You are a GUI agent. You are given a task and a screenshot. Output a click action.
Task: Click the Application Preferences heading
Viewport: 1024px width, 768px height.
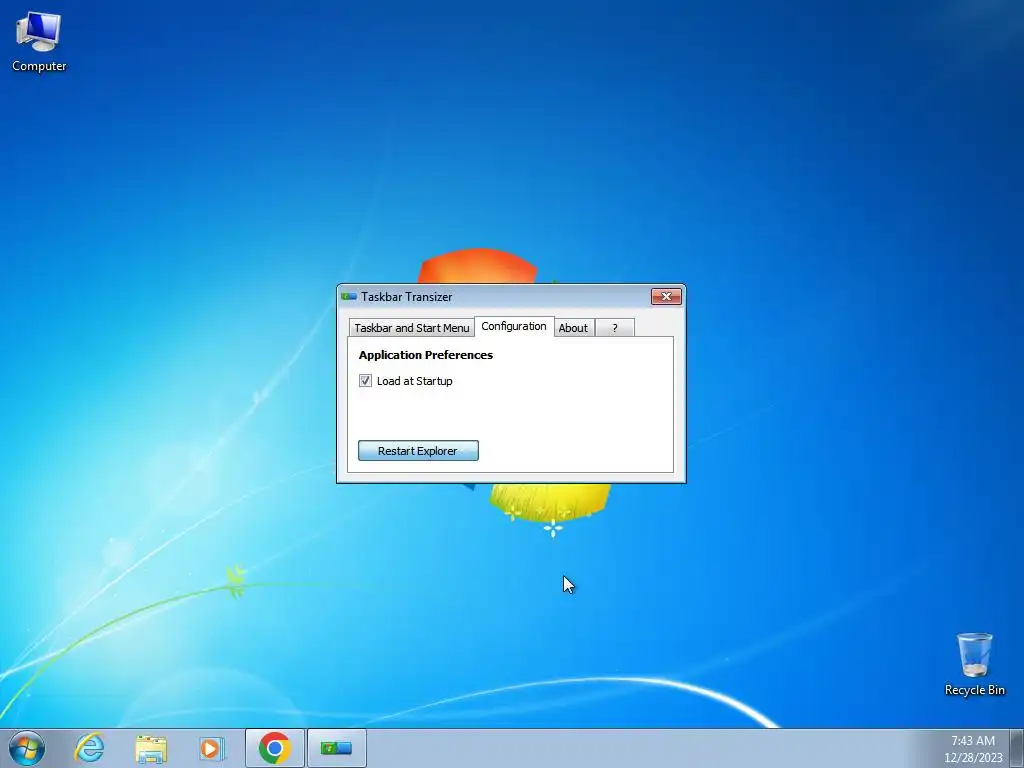click(x=426, y=355)
